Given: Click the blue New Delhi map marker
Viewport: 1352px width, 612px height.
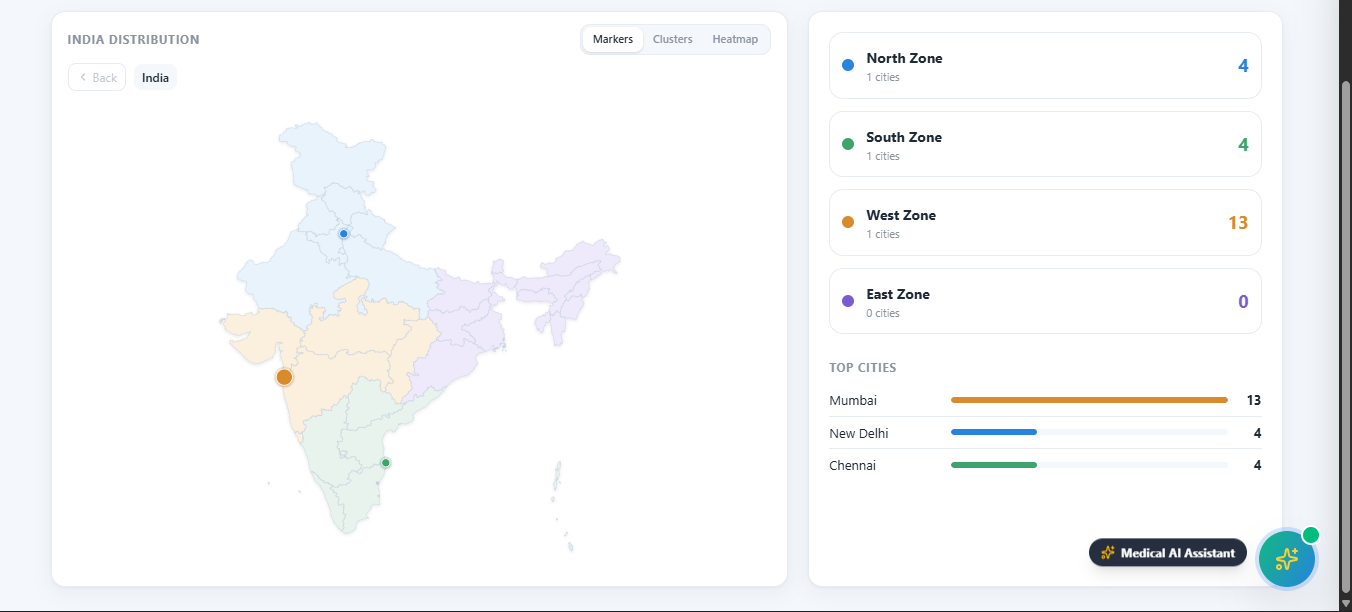Looking at the screenshot, I should tap(343, 233).
